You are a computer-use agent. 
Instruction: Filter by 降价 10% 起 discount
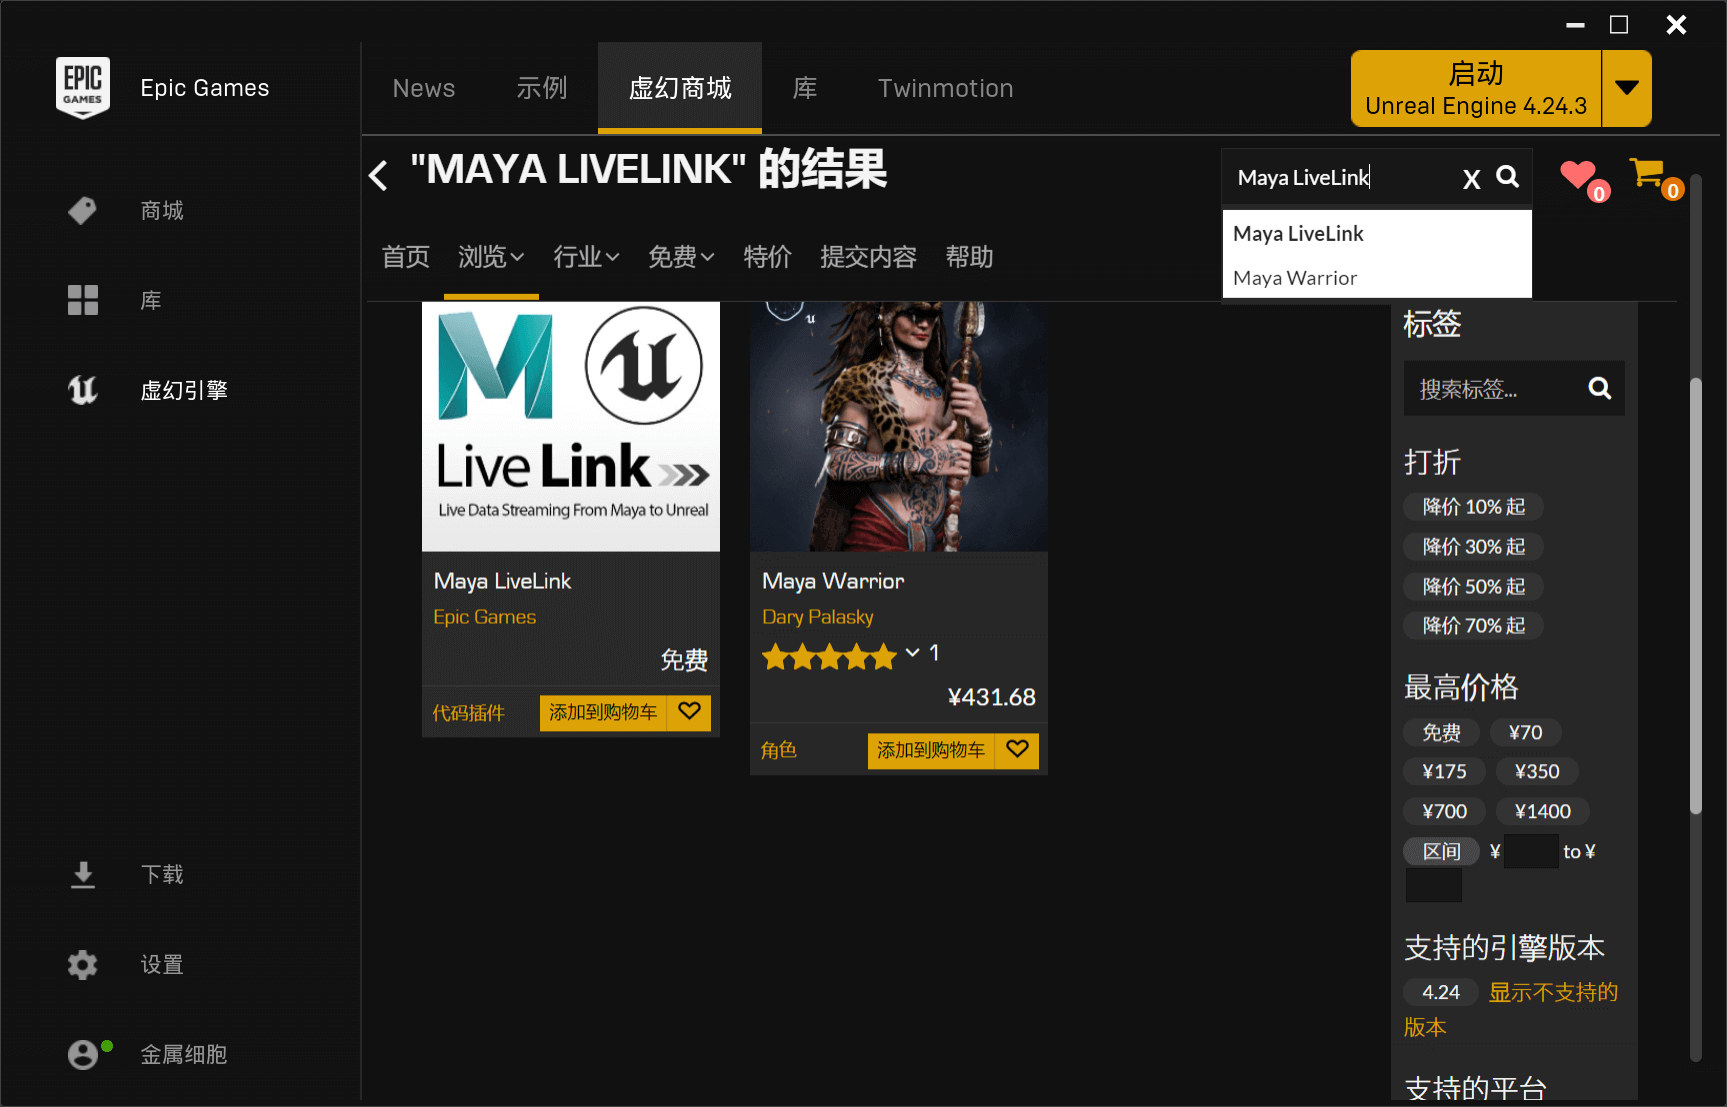1473,507
